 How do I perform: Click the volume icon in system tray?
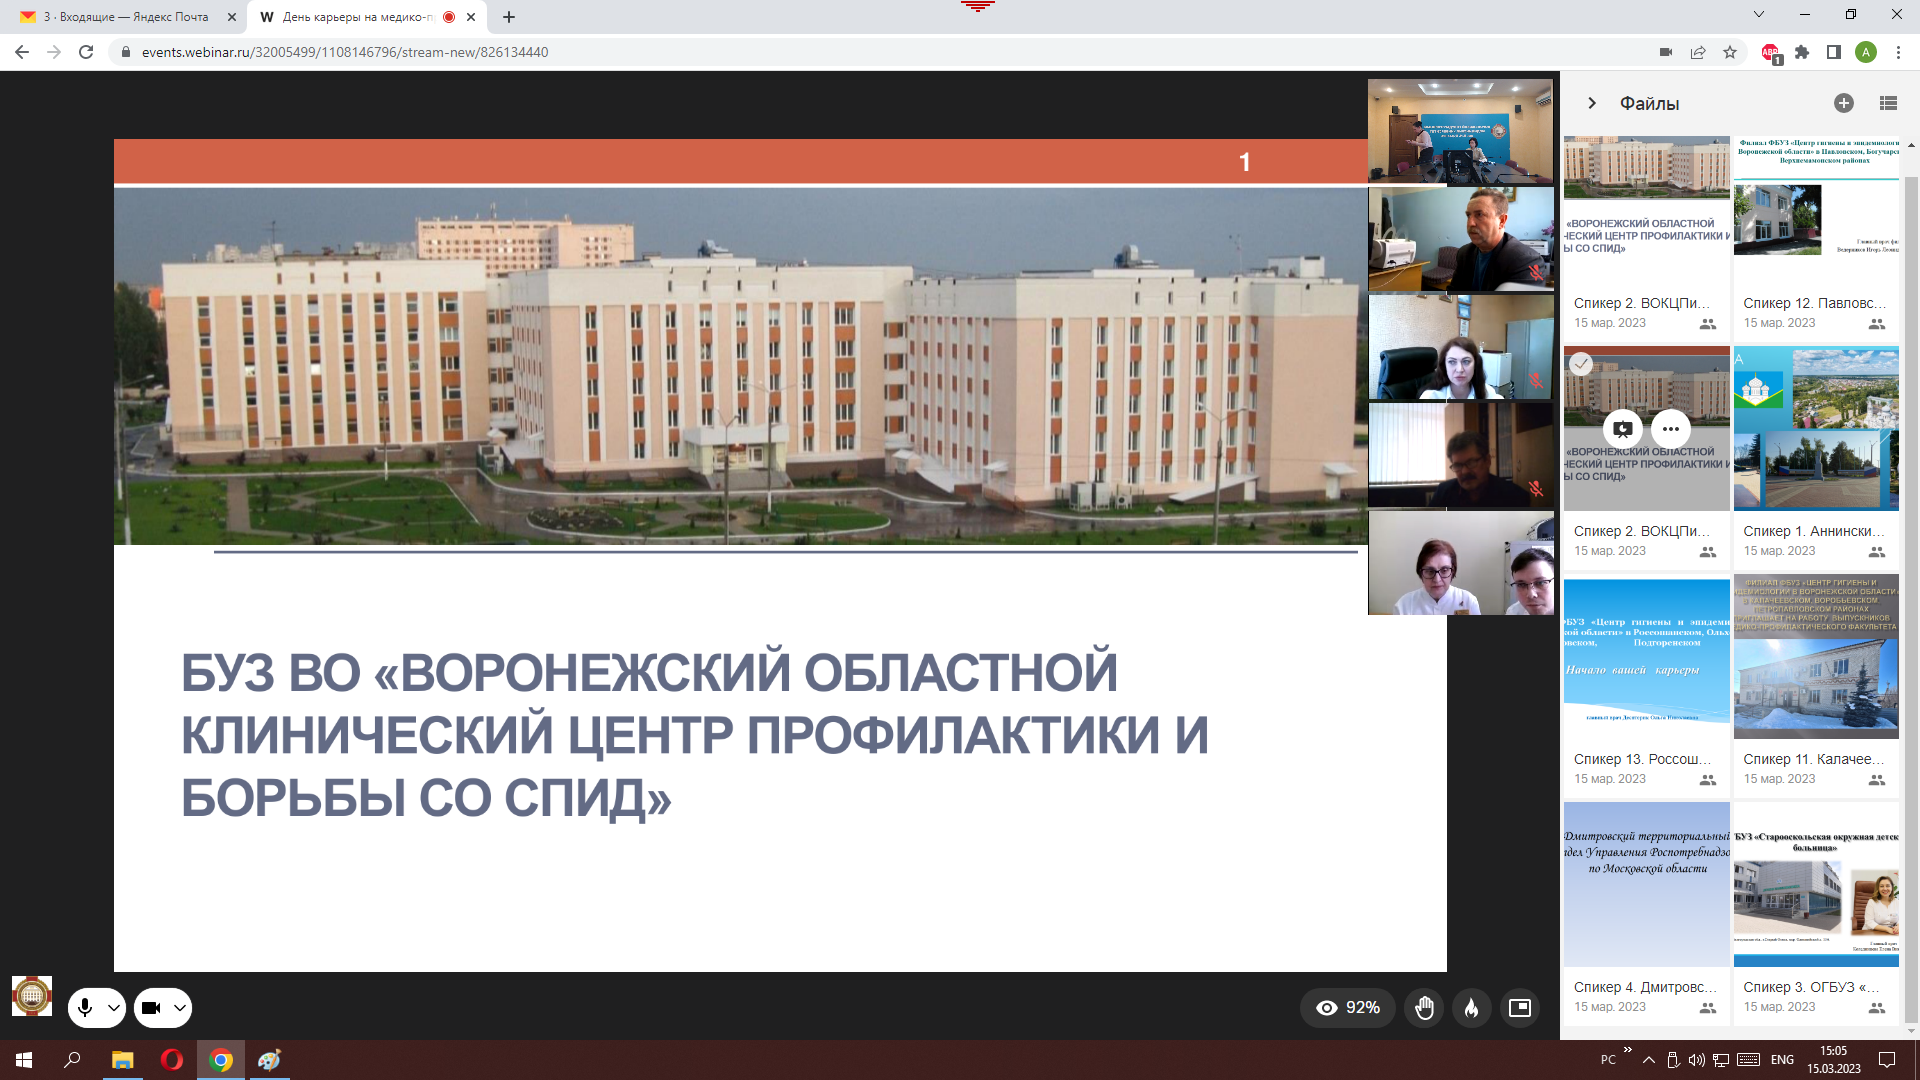click(x=1696, y=1060)
